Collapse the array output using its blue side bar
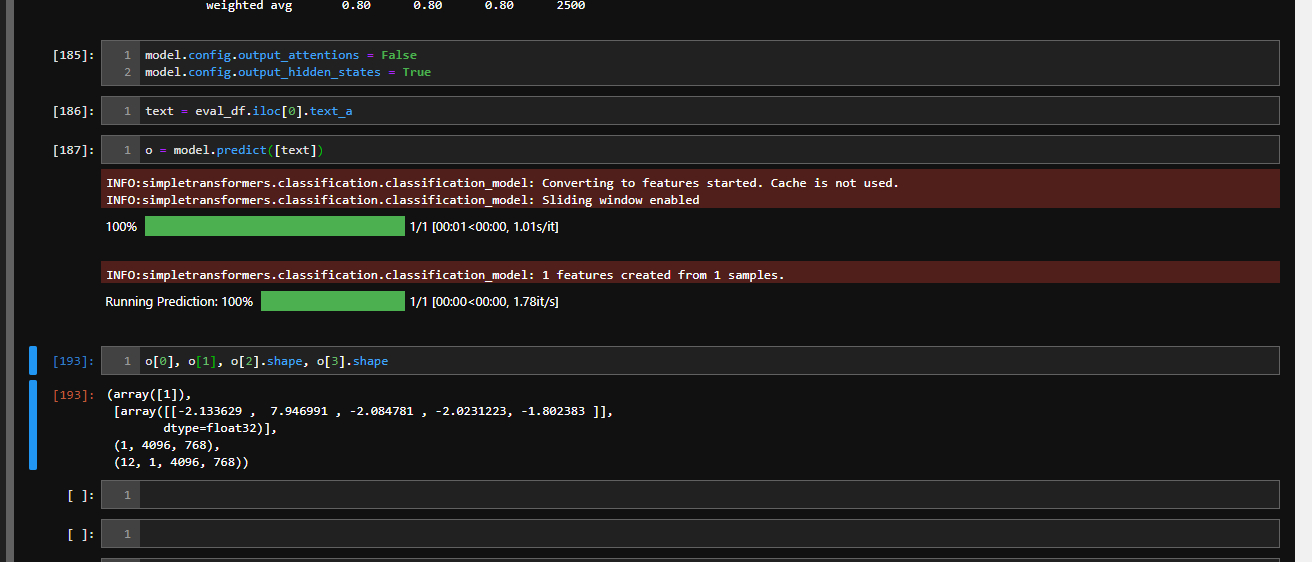 (x=33, y=425)
